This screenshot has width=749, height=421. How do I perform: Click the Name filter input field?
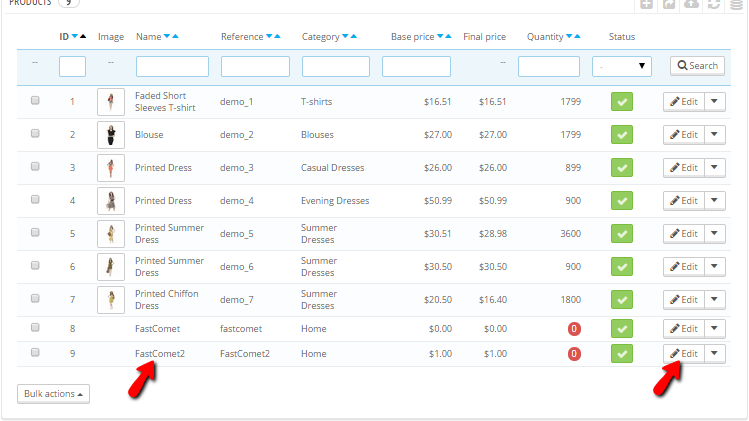[172, 66]
